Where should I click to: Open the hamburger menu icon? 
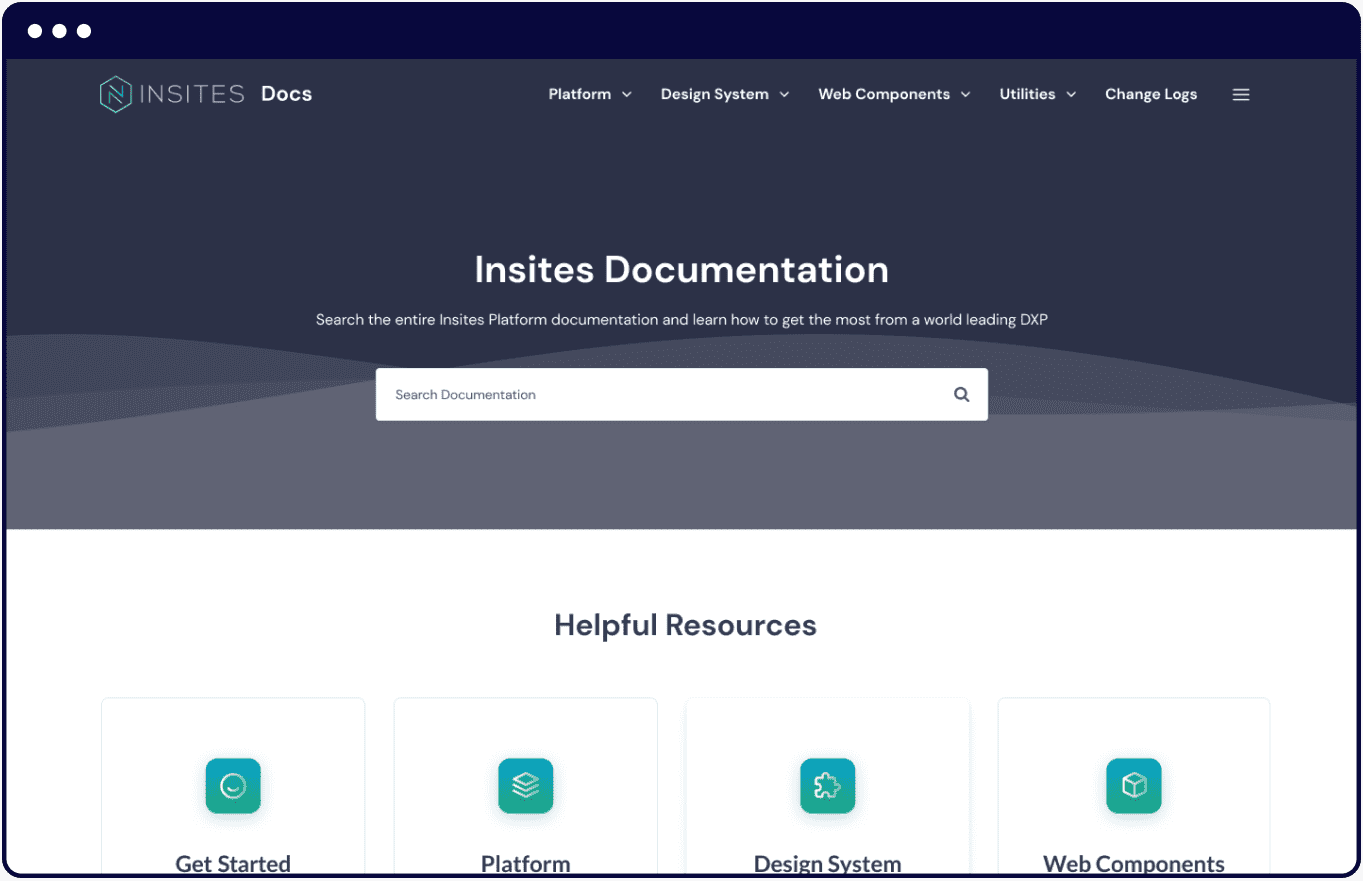1241,95
